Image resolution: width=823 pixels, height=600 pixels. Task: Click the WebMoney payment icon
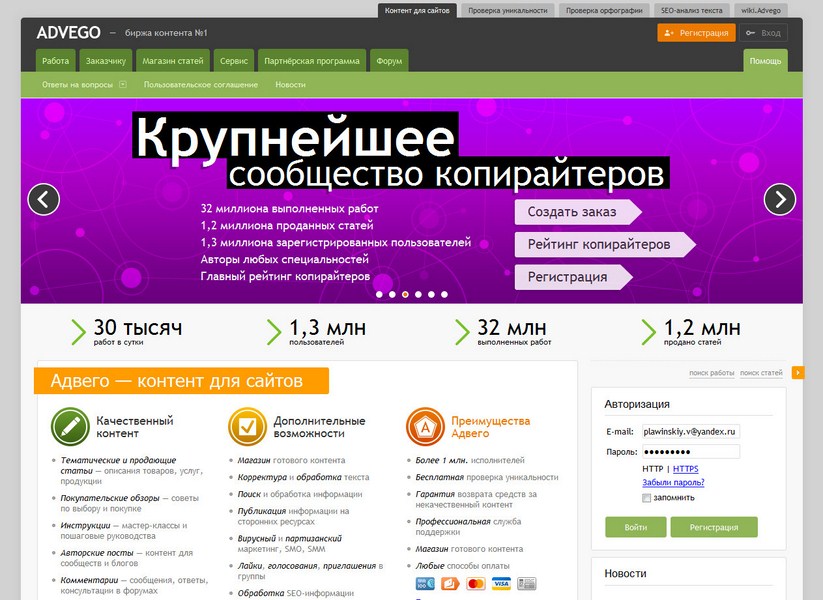(x=425, y=583)
